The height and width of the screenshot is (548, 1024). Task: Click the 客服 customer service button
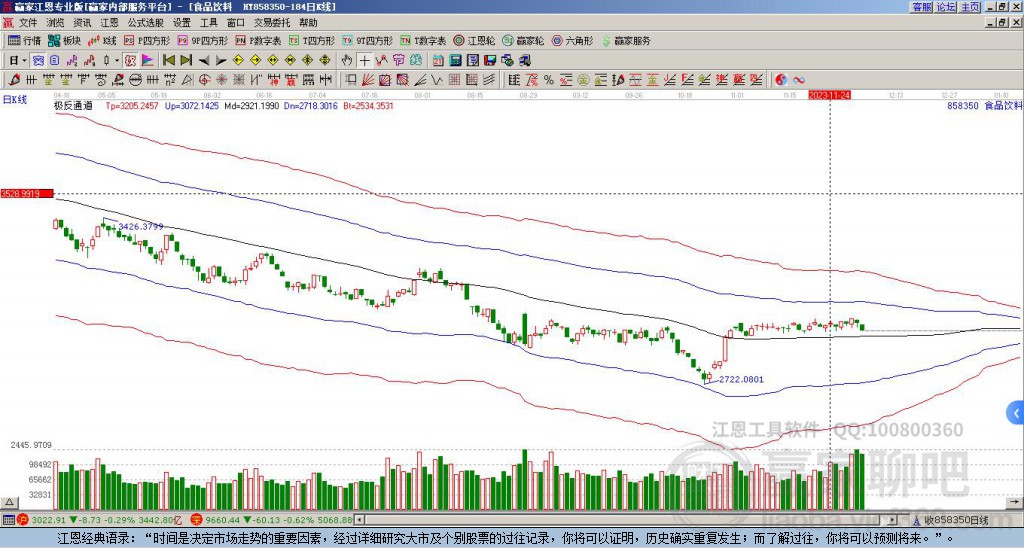coord(922,7)
